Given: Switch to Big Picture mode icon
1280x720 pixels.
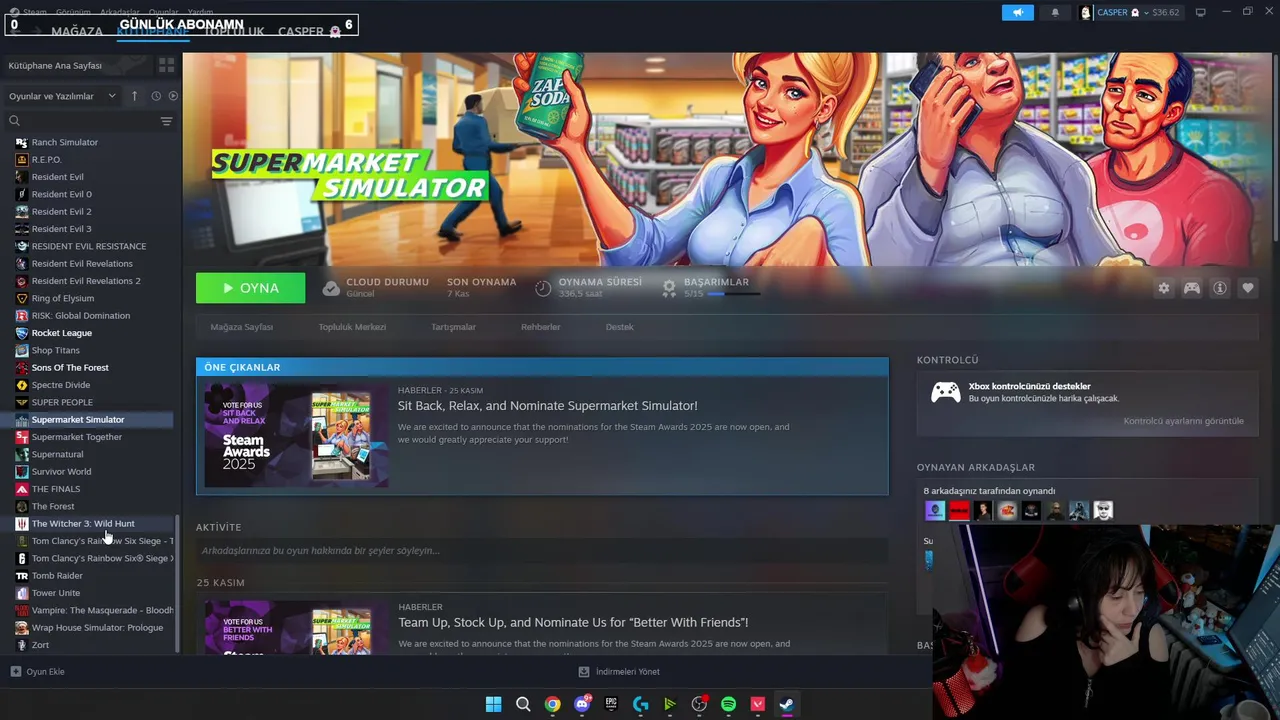Looking at the screenshot, I should pyautogui.click(x=1200, y=13).
